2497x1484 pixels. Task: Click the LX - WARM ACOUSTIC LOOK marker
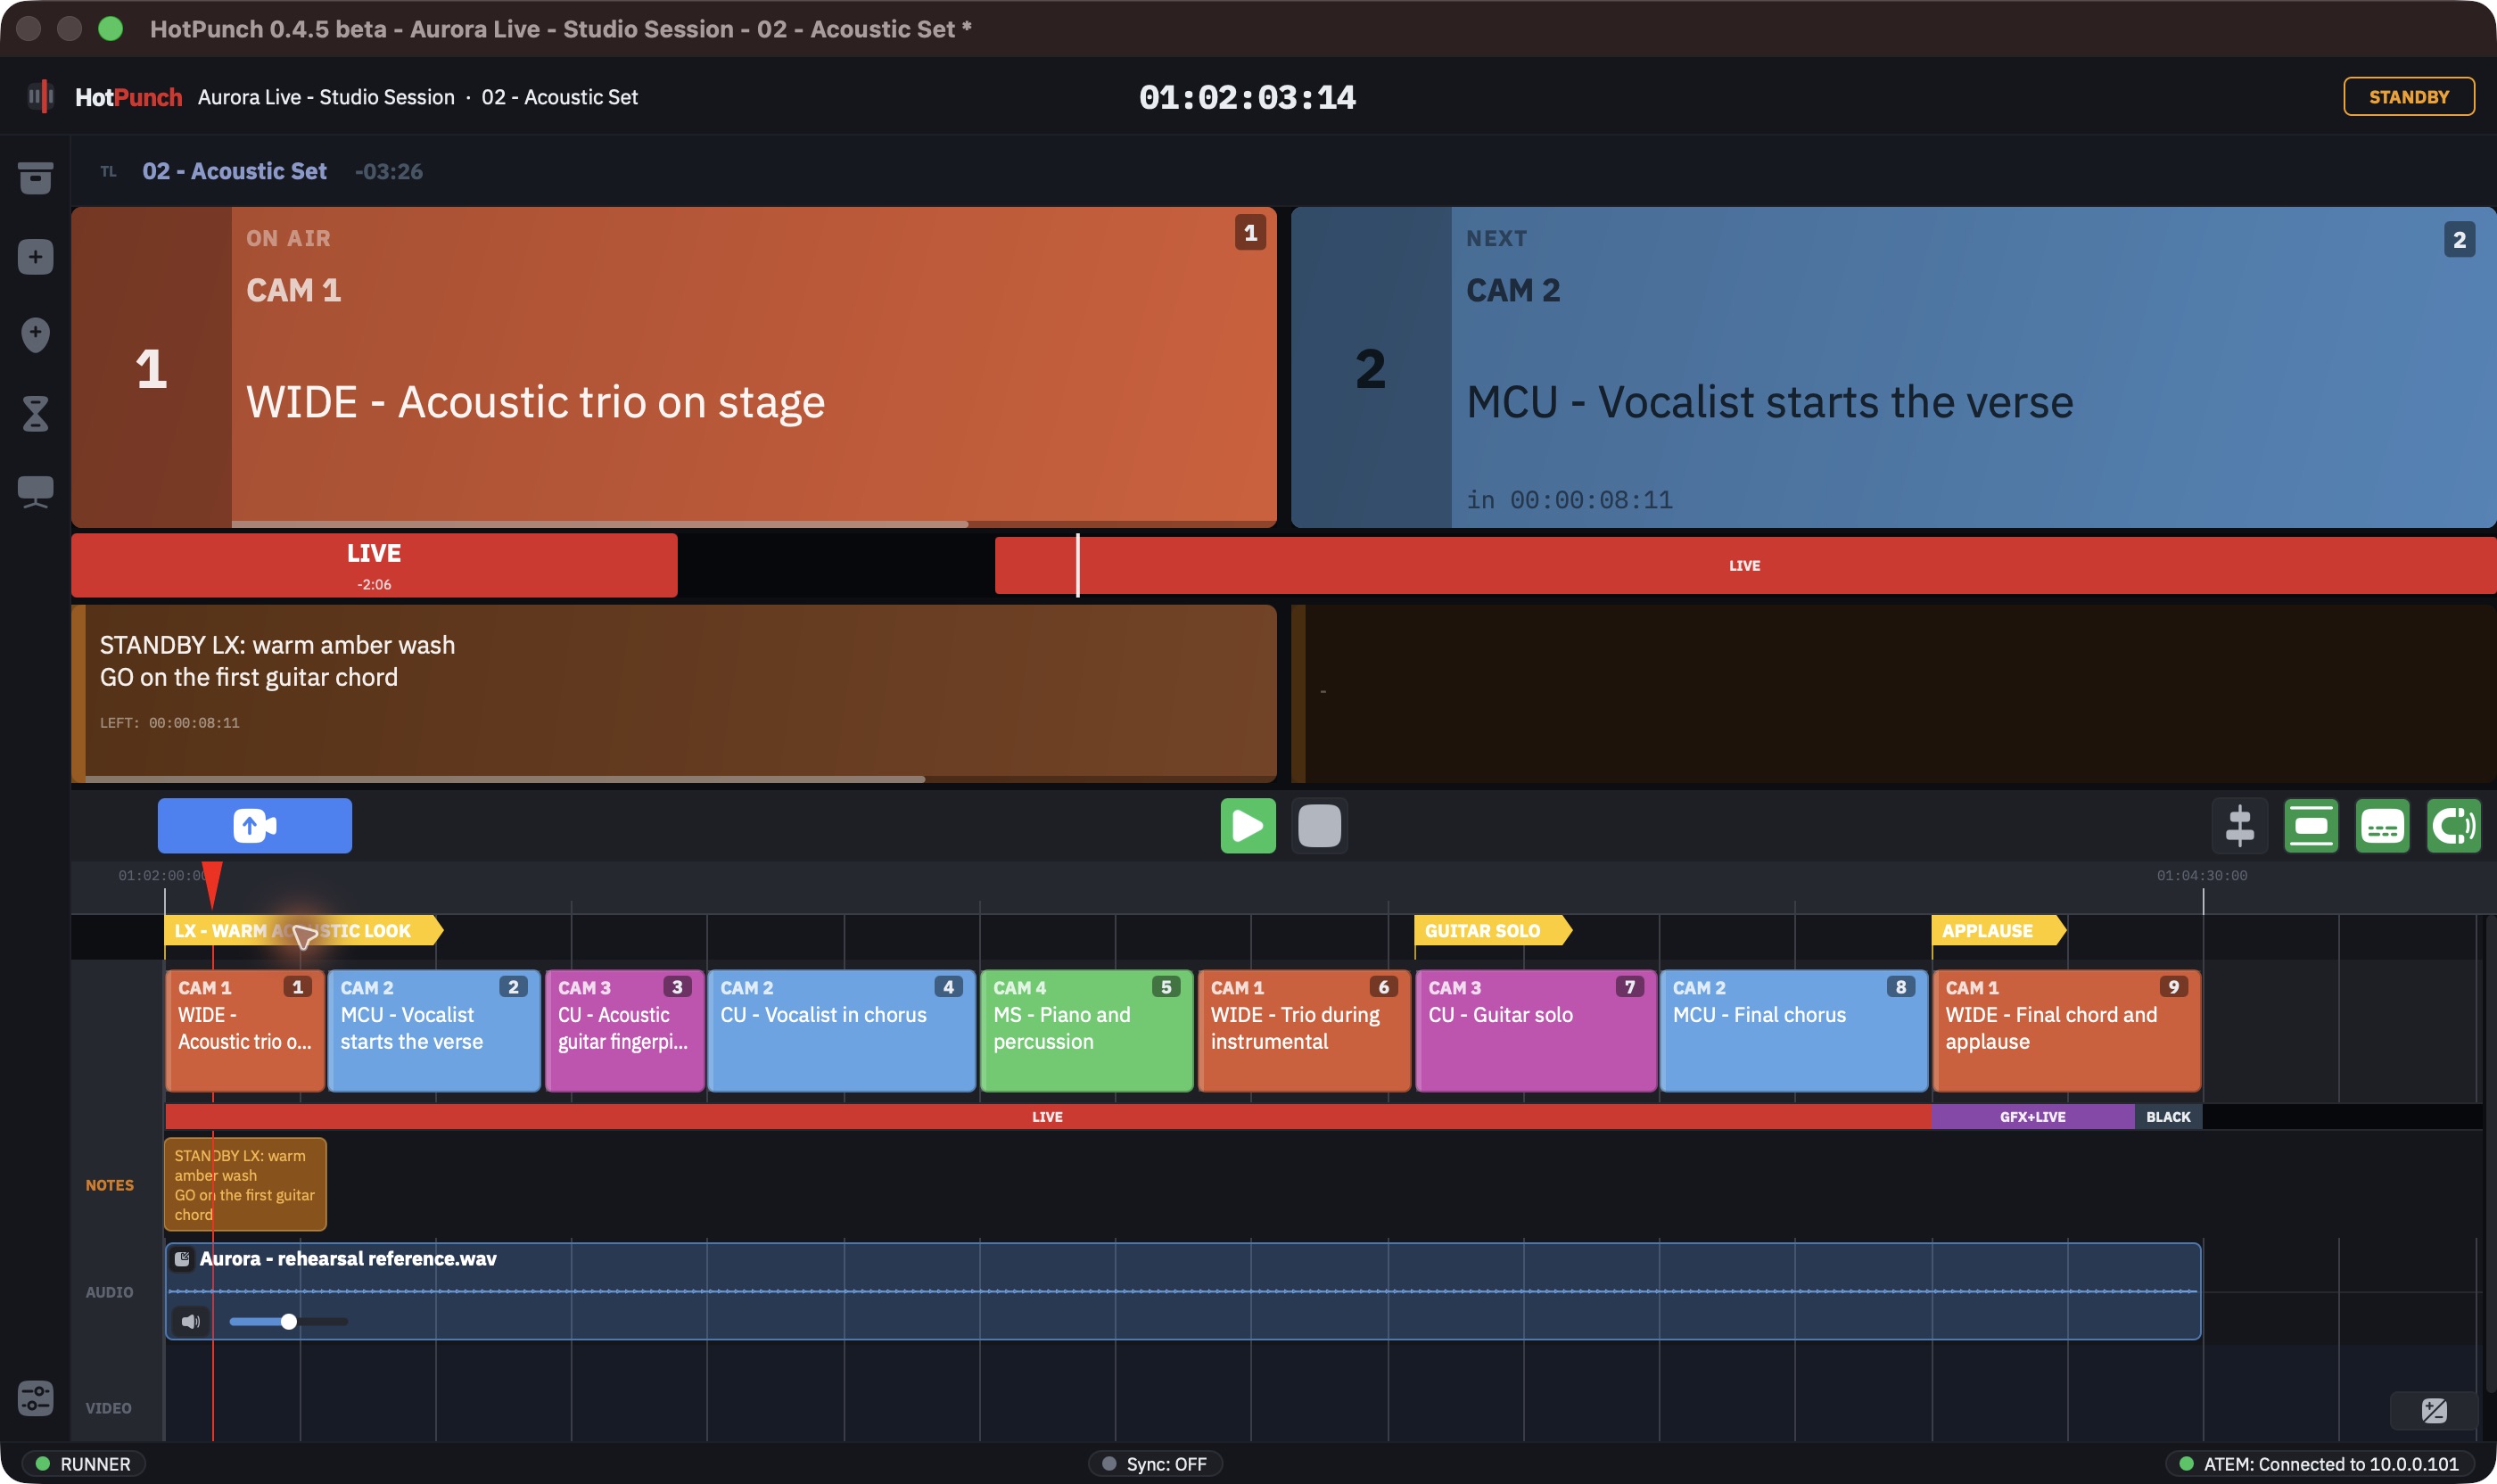(303, 931)
